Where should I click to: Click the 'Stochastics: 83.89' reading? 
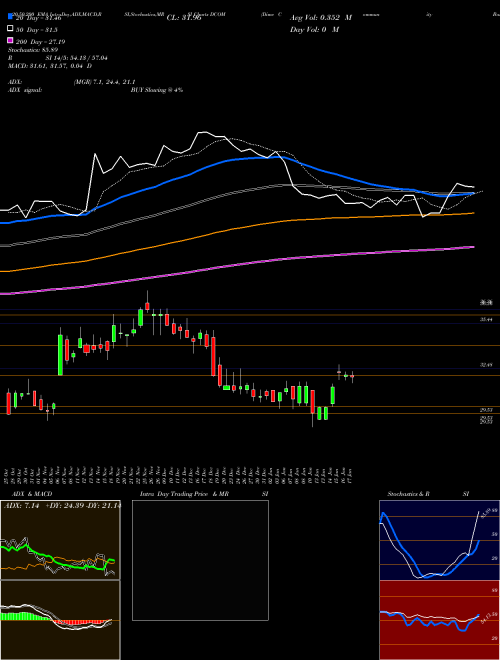33,50
